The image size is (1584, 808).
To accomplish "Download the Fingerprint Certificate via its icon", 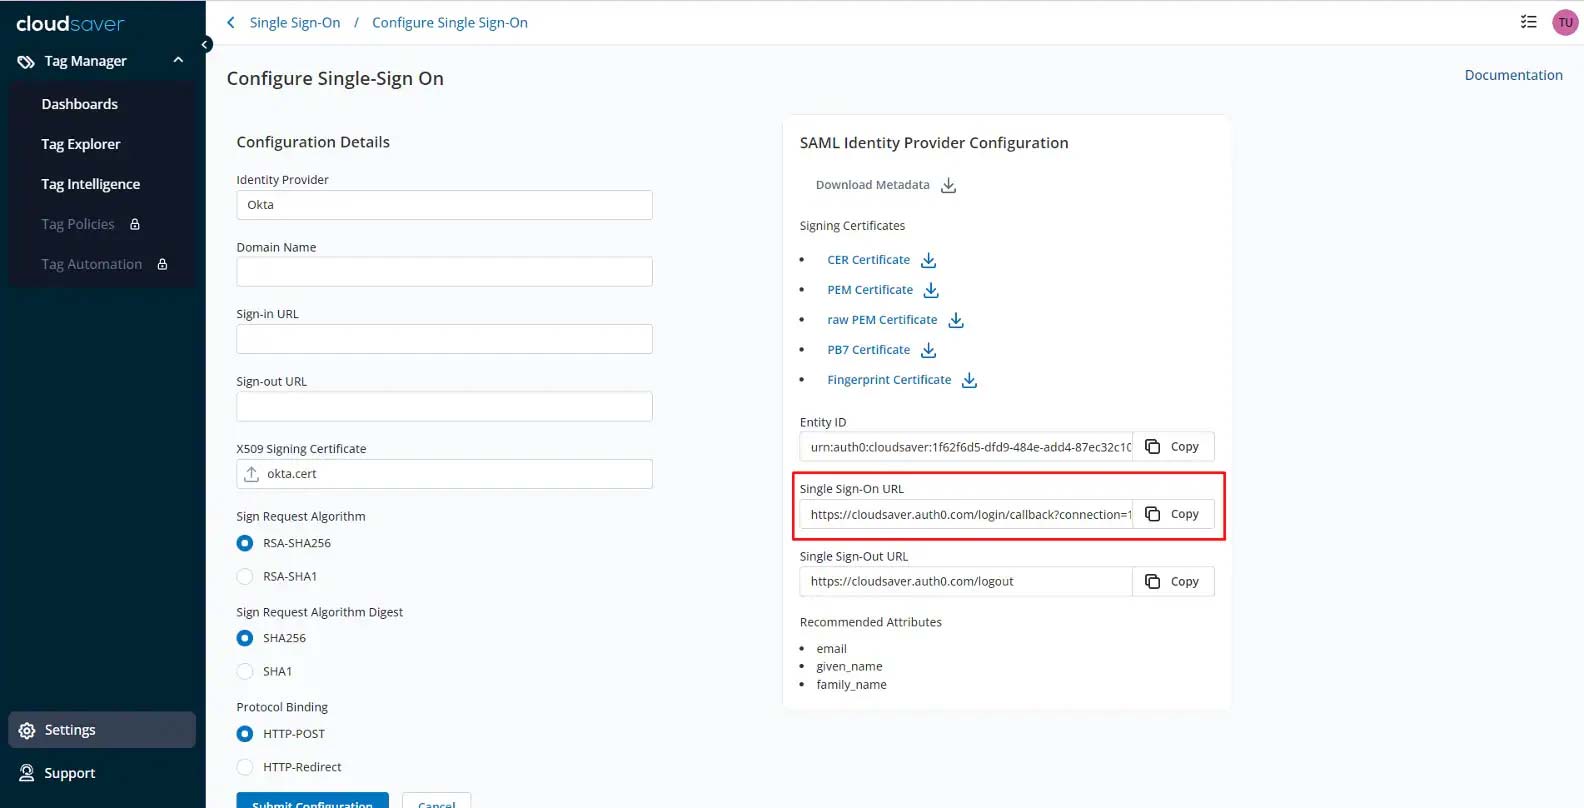I will click(x=968, y=381).
